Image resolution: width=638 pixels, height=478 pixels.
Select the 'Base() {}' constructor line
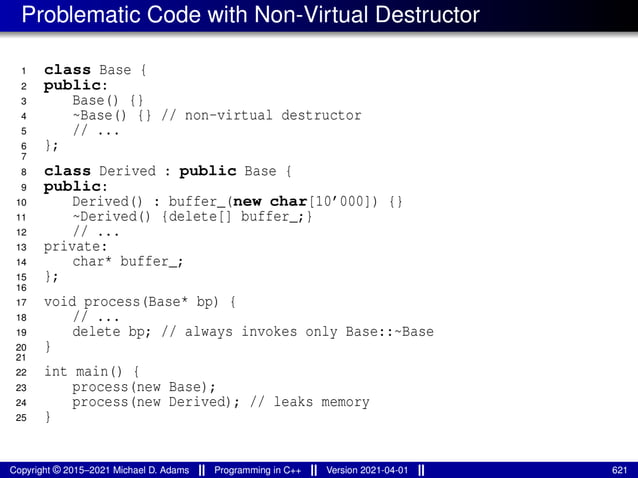coord(108,100)
